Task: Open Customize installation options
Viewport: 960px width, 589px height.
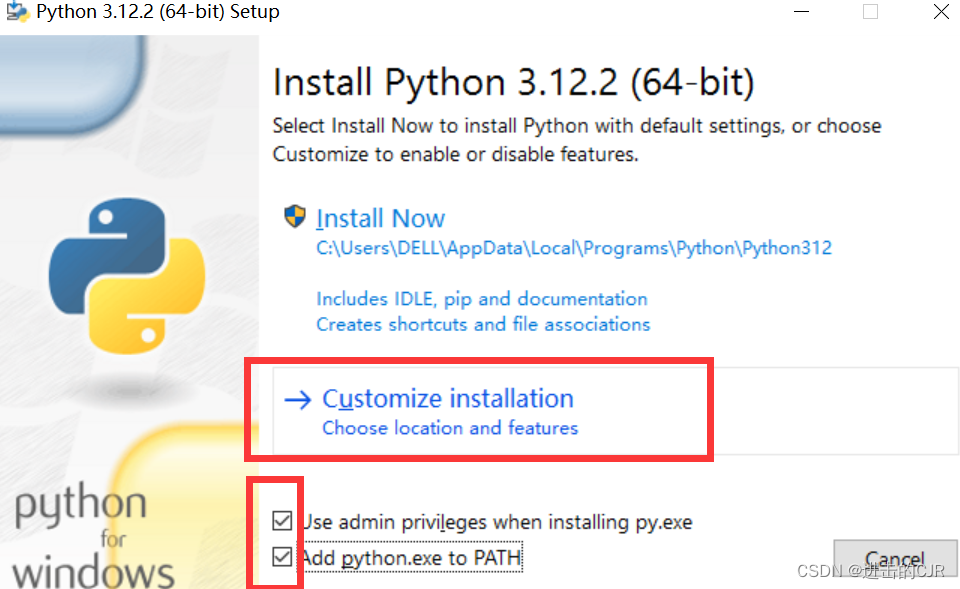Action: click(x=447, y=398)
